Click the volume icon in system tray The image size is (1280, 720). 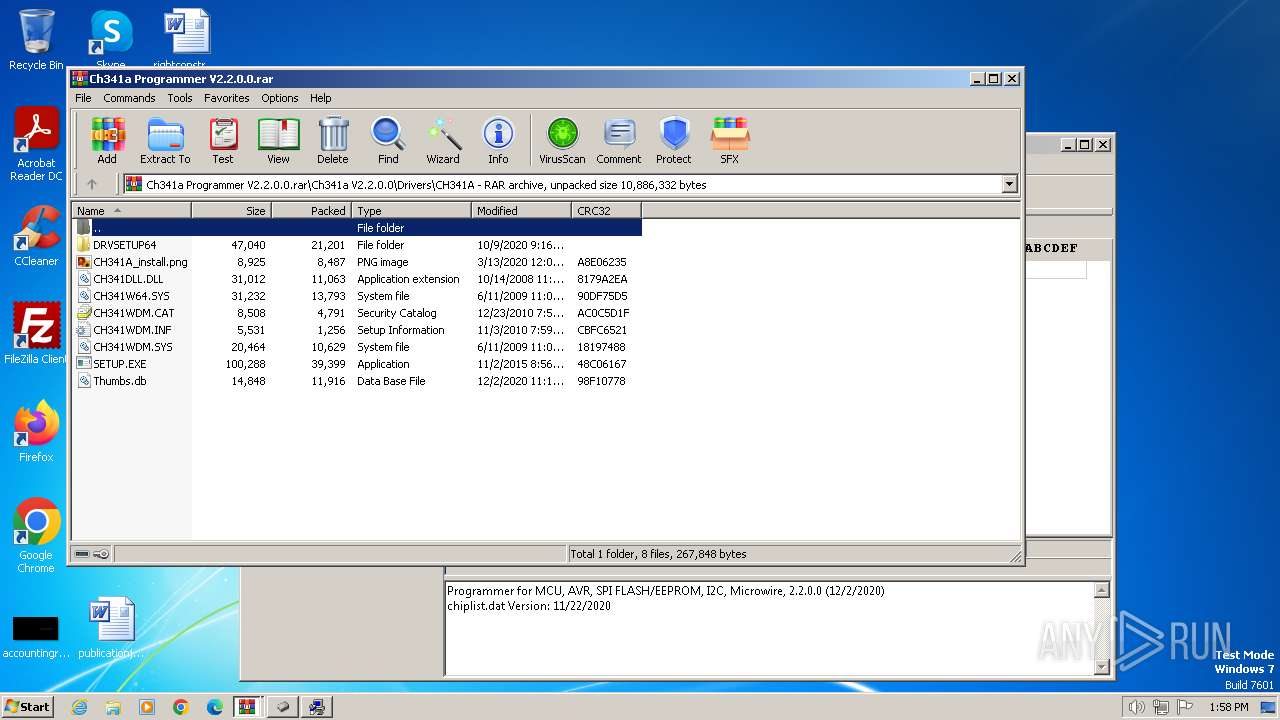click(1136, 707)
